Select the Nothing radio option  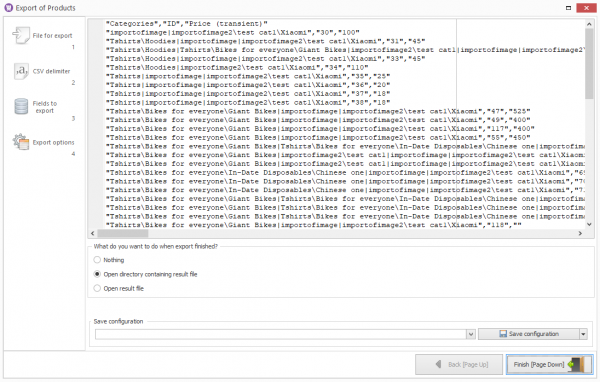coord(97,260)
